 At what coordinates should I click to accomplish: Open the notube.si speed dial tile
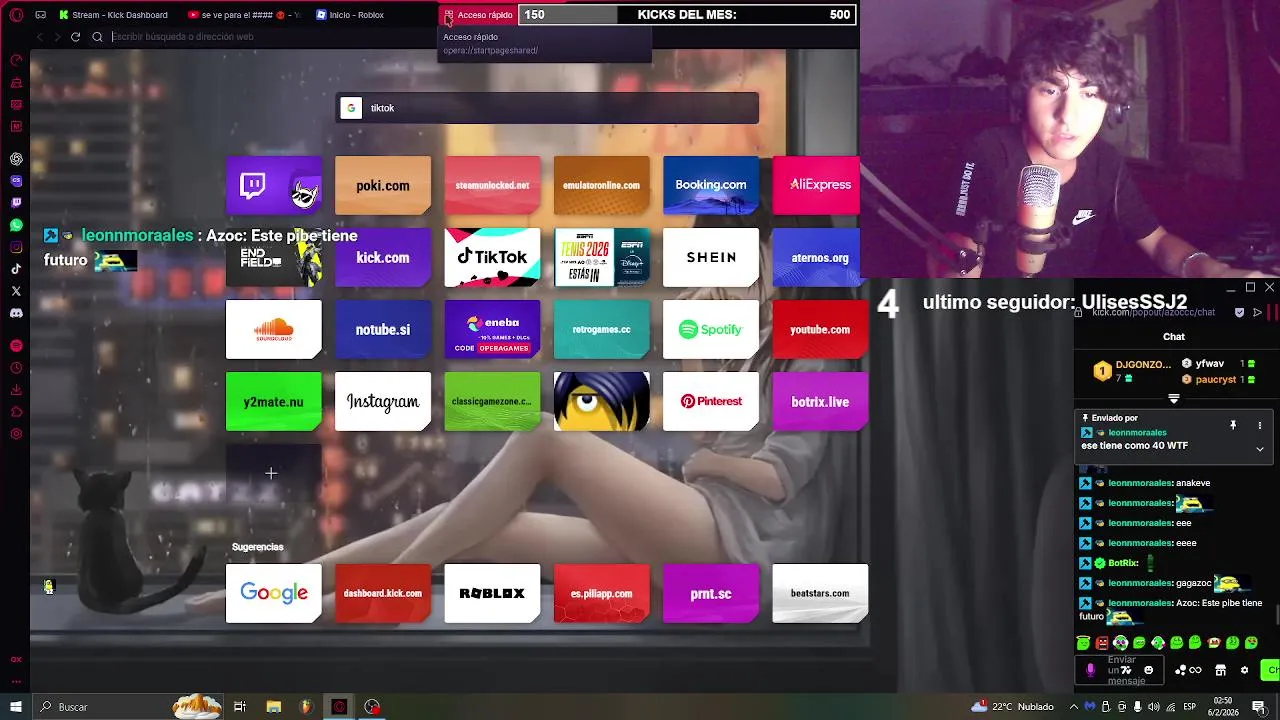(383, 329)
